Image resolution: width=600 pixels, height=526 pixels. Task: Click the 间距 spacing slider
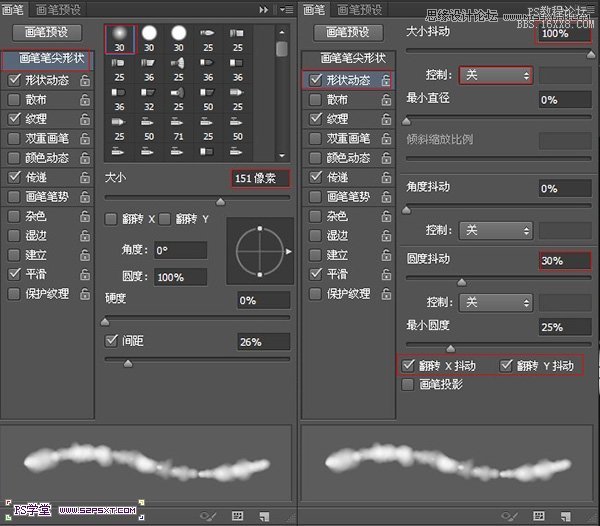(197, 360)
